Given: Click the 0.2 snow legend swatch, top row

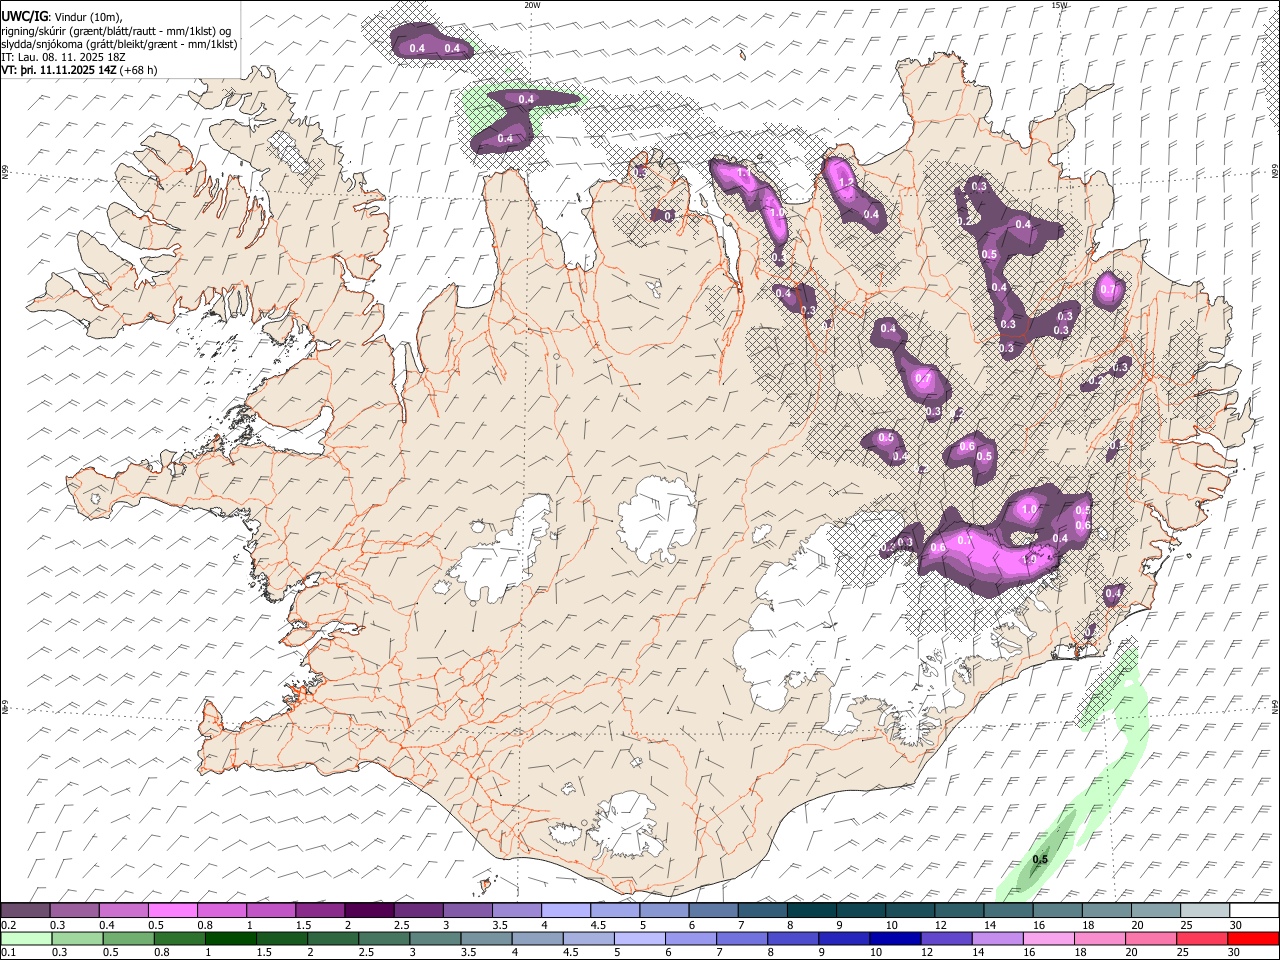Looking at the screenshot, I should click(25, 910).
